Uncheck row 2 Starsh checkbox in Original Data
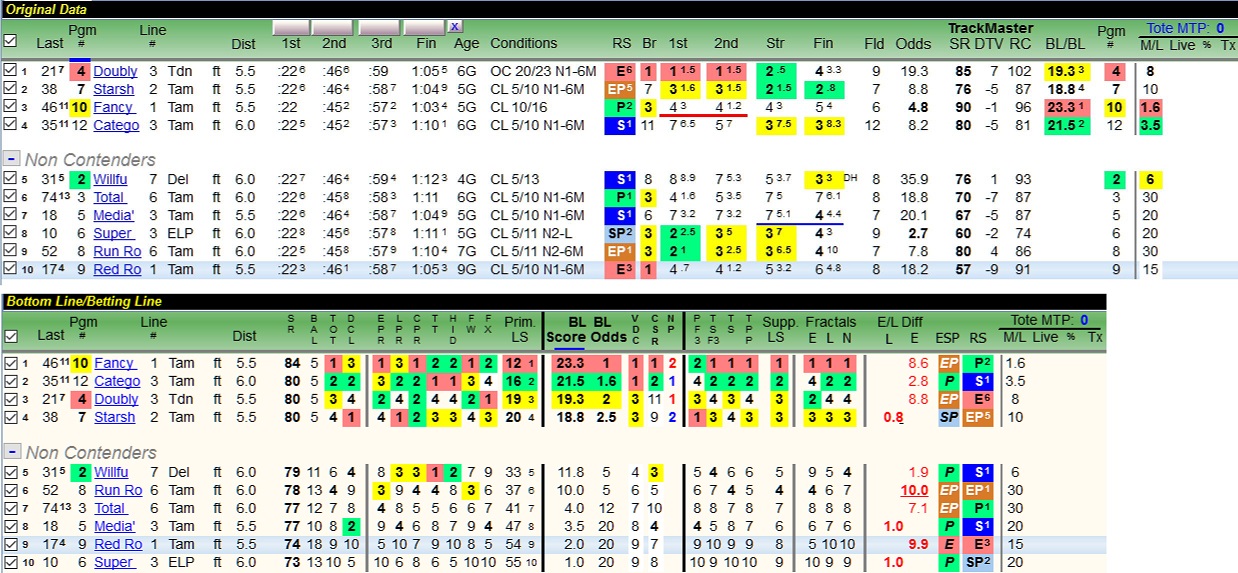 pyautogui.click(x=10, y=89)
